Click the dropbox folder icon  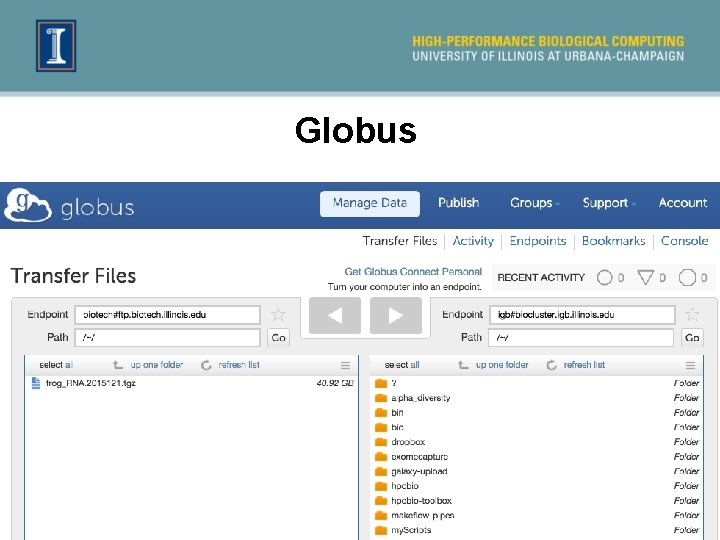point(381,442)
